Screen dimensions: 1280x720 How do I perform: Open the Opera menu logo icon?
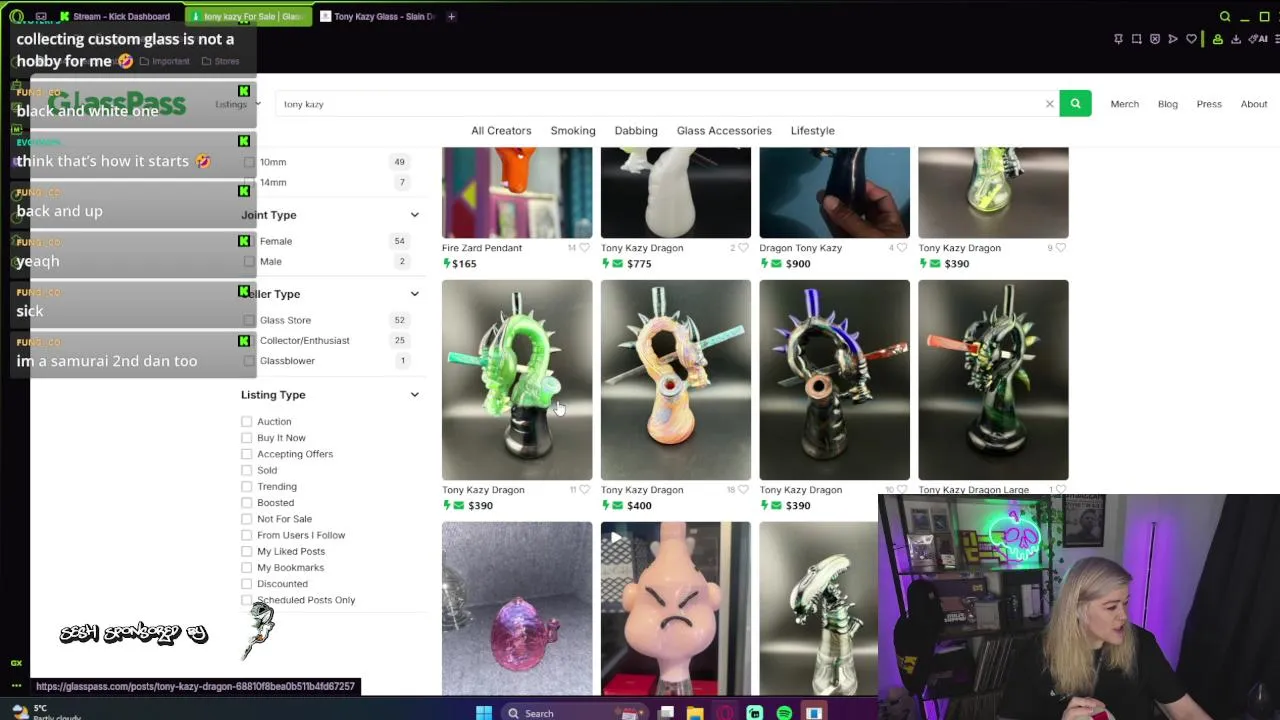click(x=16, y=16)
